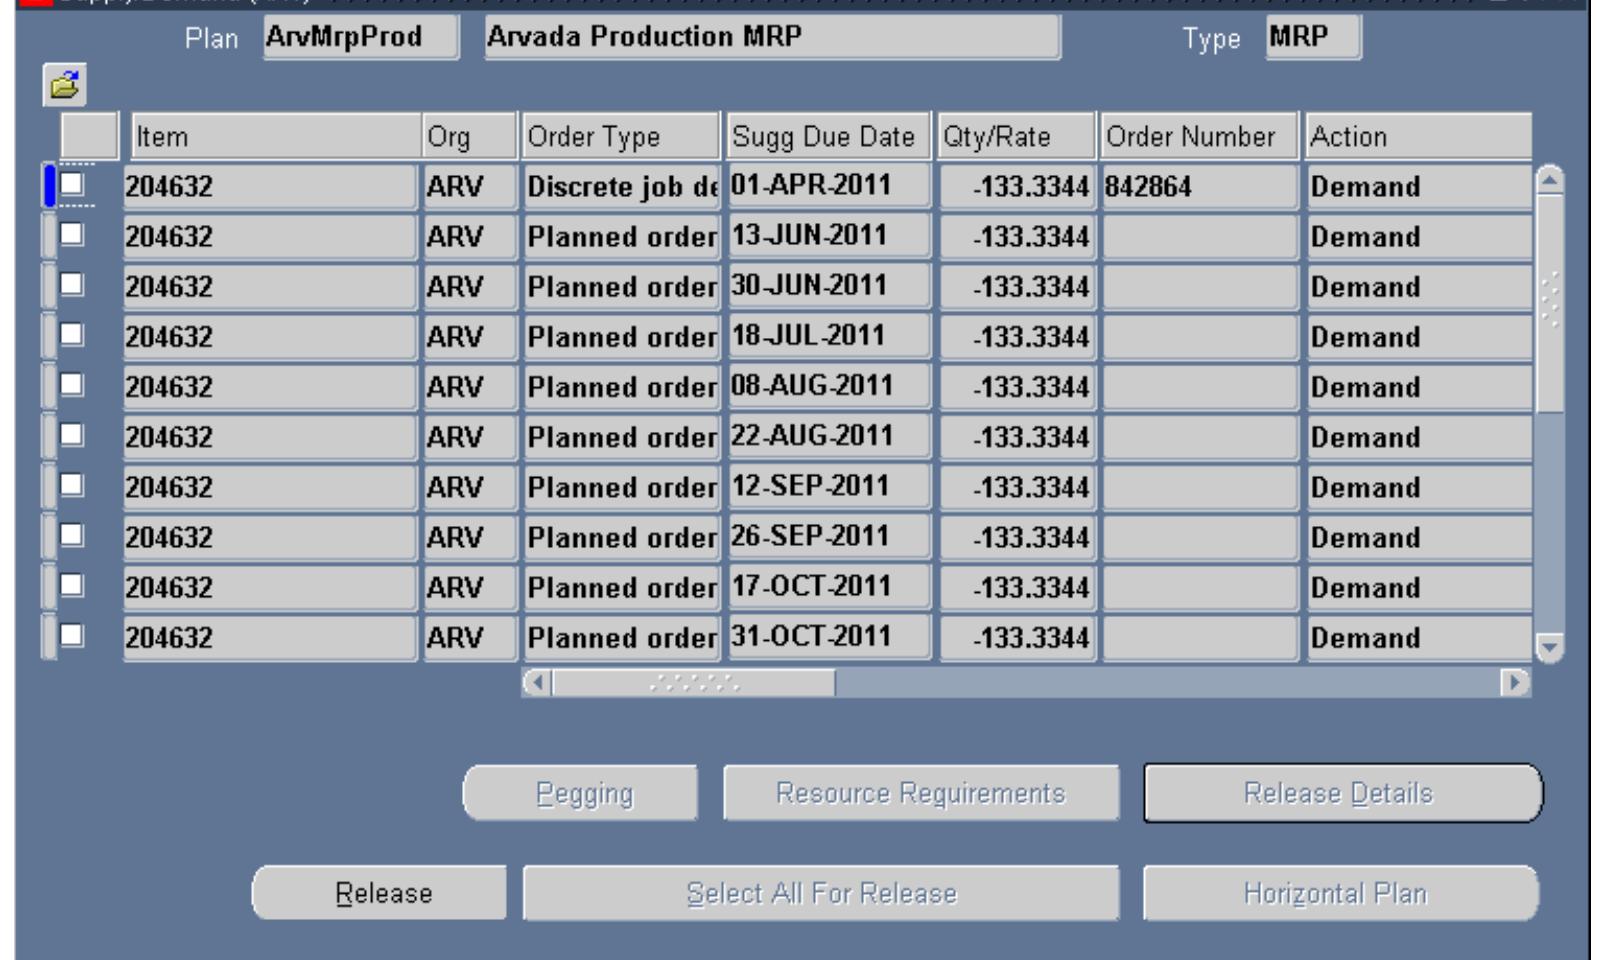
Task: Click the Order Number field 842864
Action: (x=1198, y=187)
